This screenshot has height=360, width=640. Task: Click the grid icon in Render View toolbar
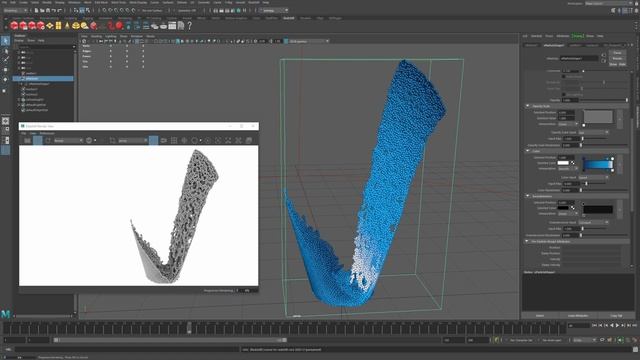tap(174, 140)
